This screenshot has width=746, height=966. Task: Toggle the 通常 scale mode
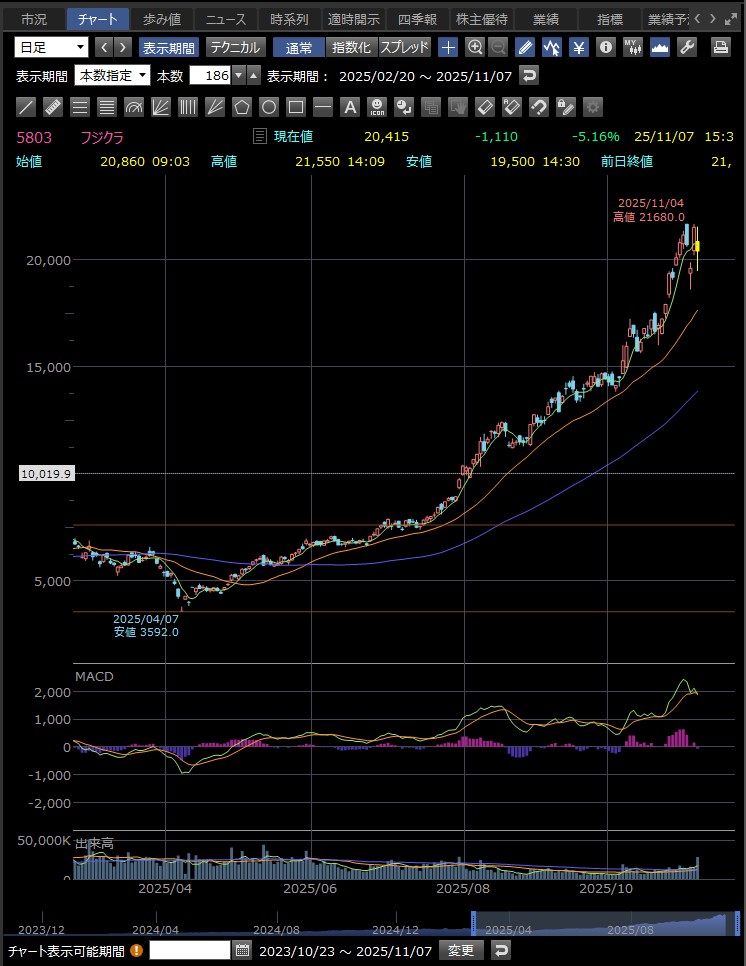pos(298,47)
